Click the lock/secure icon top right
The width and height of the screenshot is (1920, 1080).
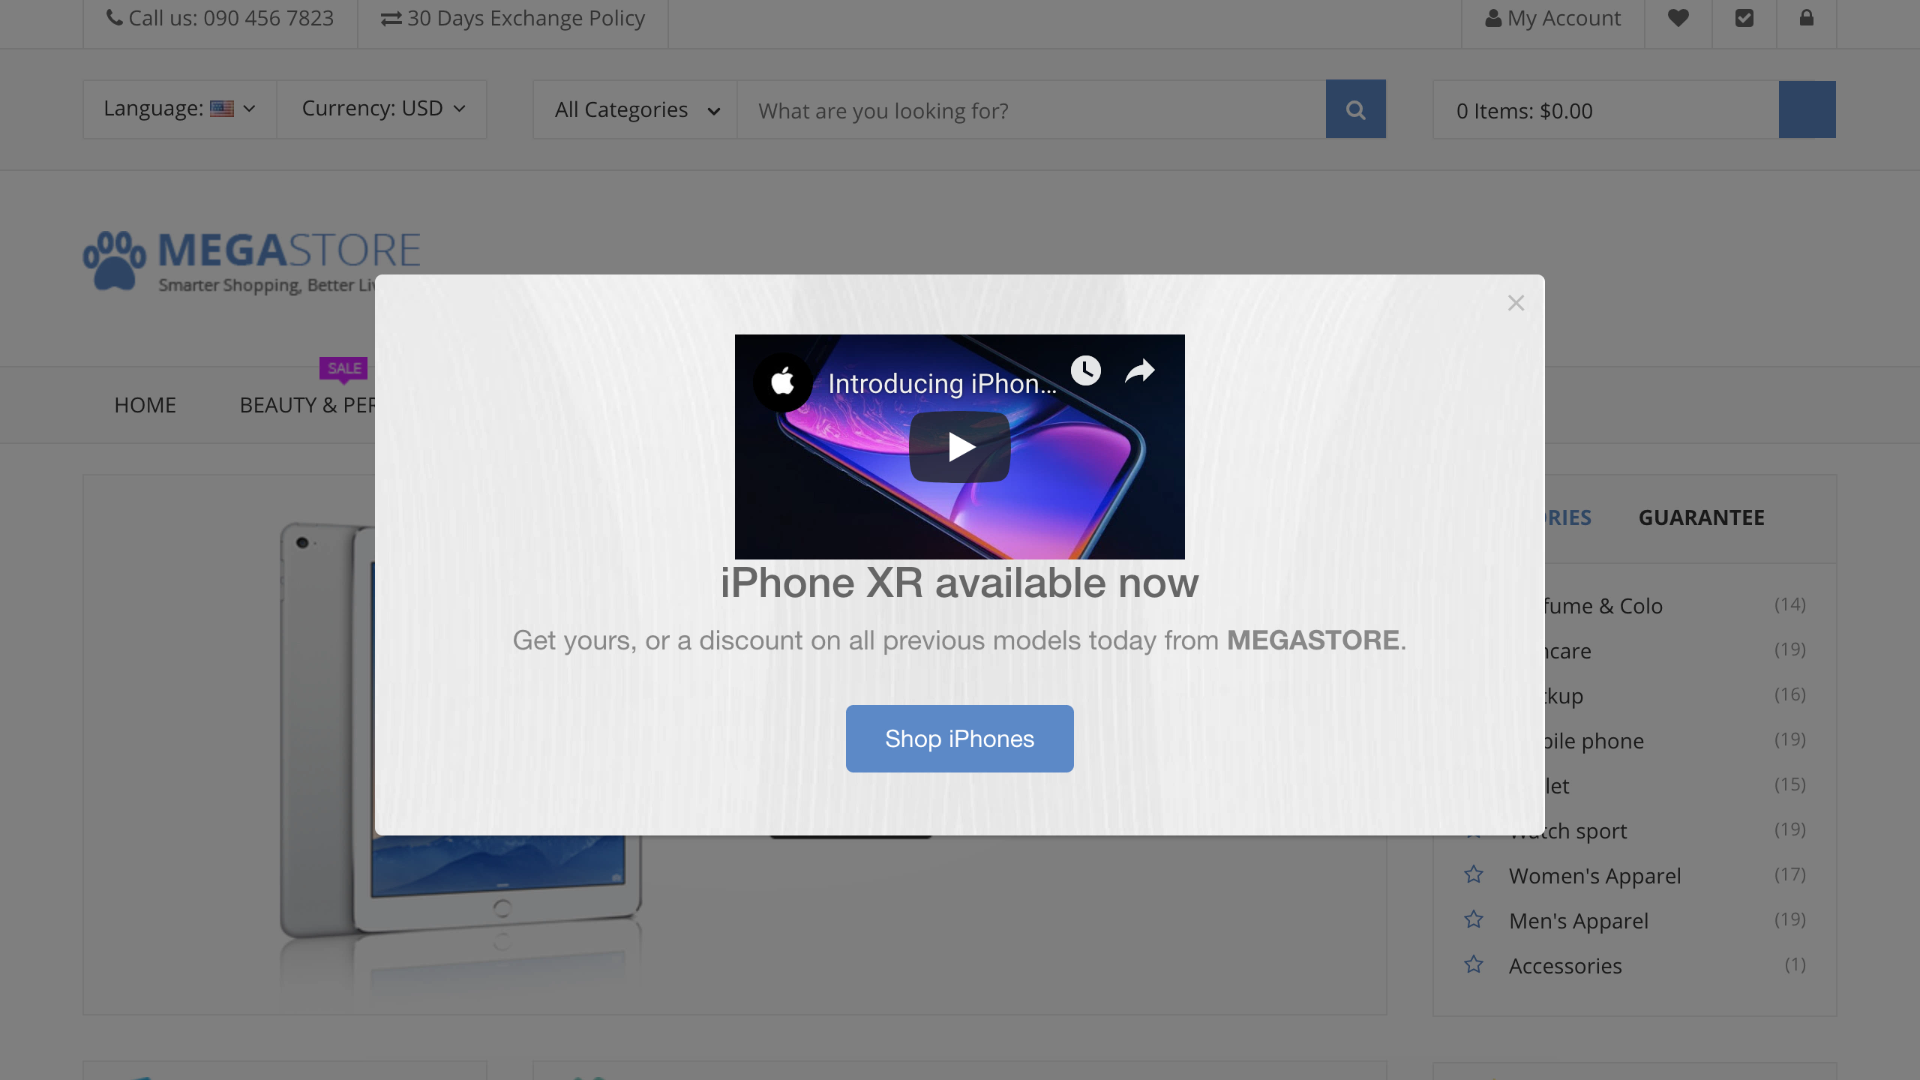click(1807, 18)
